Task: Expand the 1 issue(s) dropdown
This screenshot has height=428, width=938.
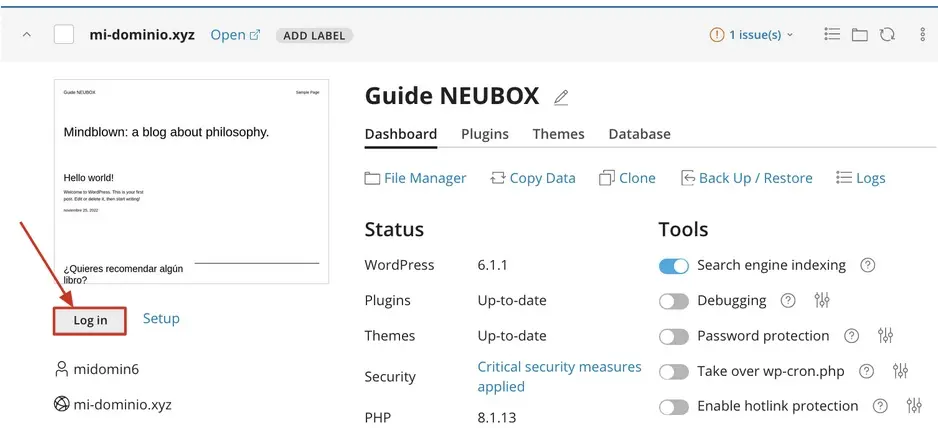Action: [761, 35]
